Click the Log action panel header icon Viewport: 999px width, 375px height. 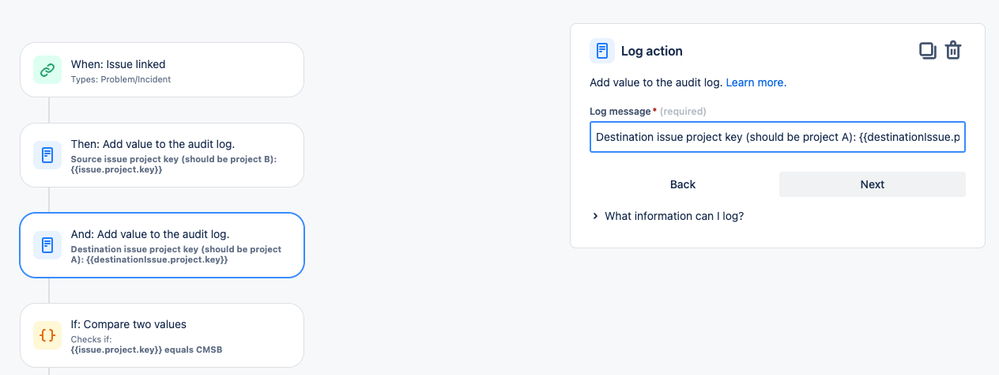[602, 51]
